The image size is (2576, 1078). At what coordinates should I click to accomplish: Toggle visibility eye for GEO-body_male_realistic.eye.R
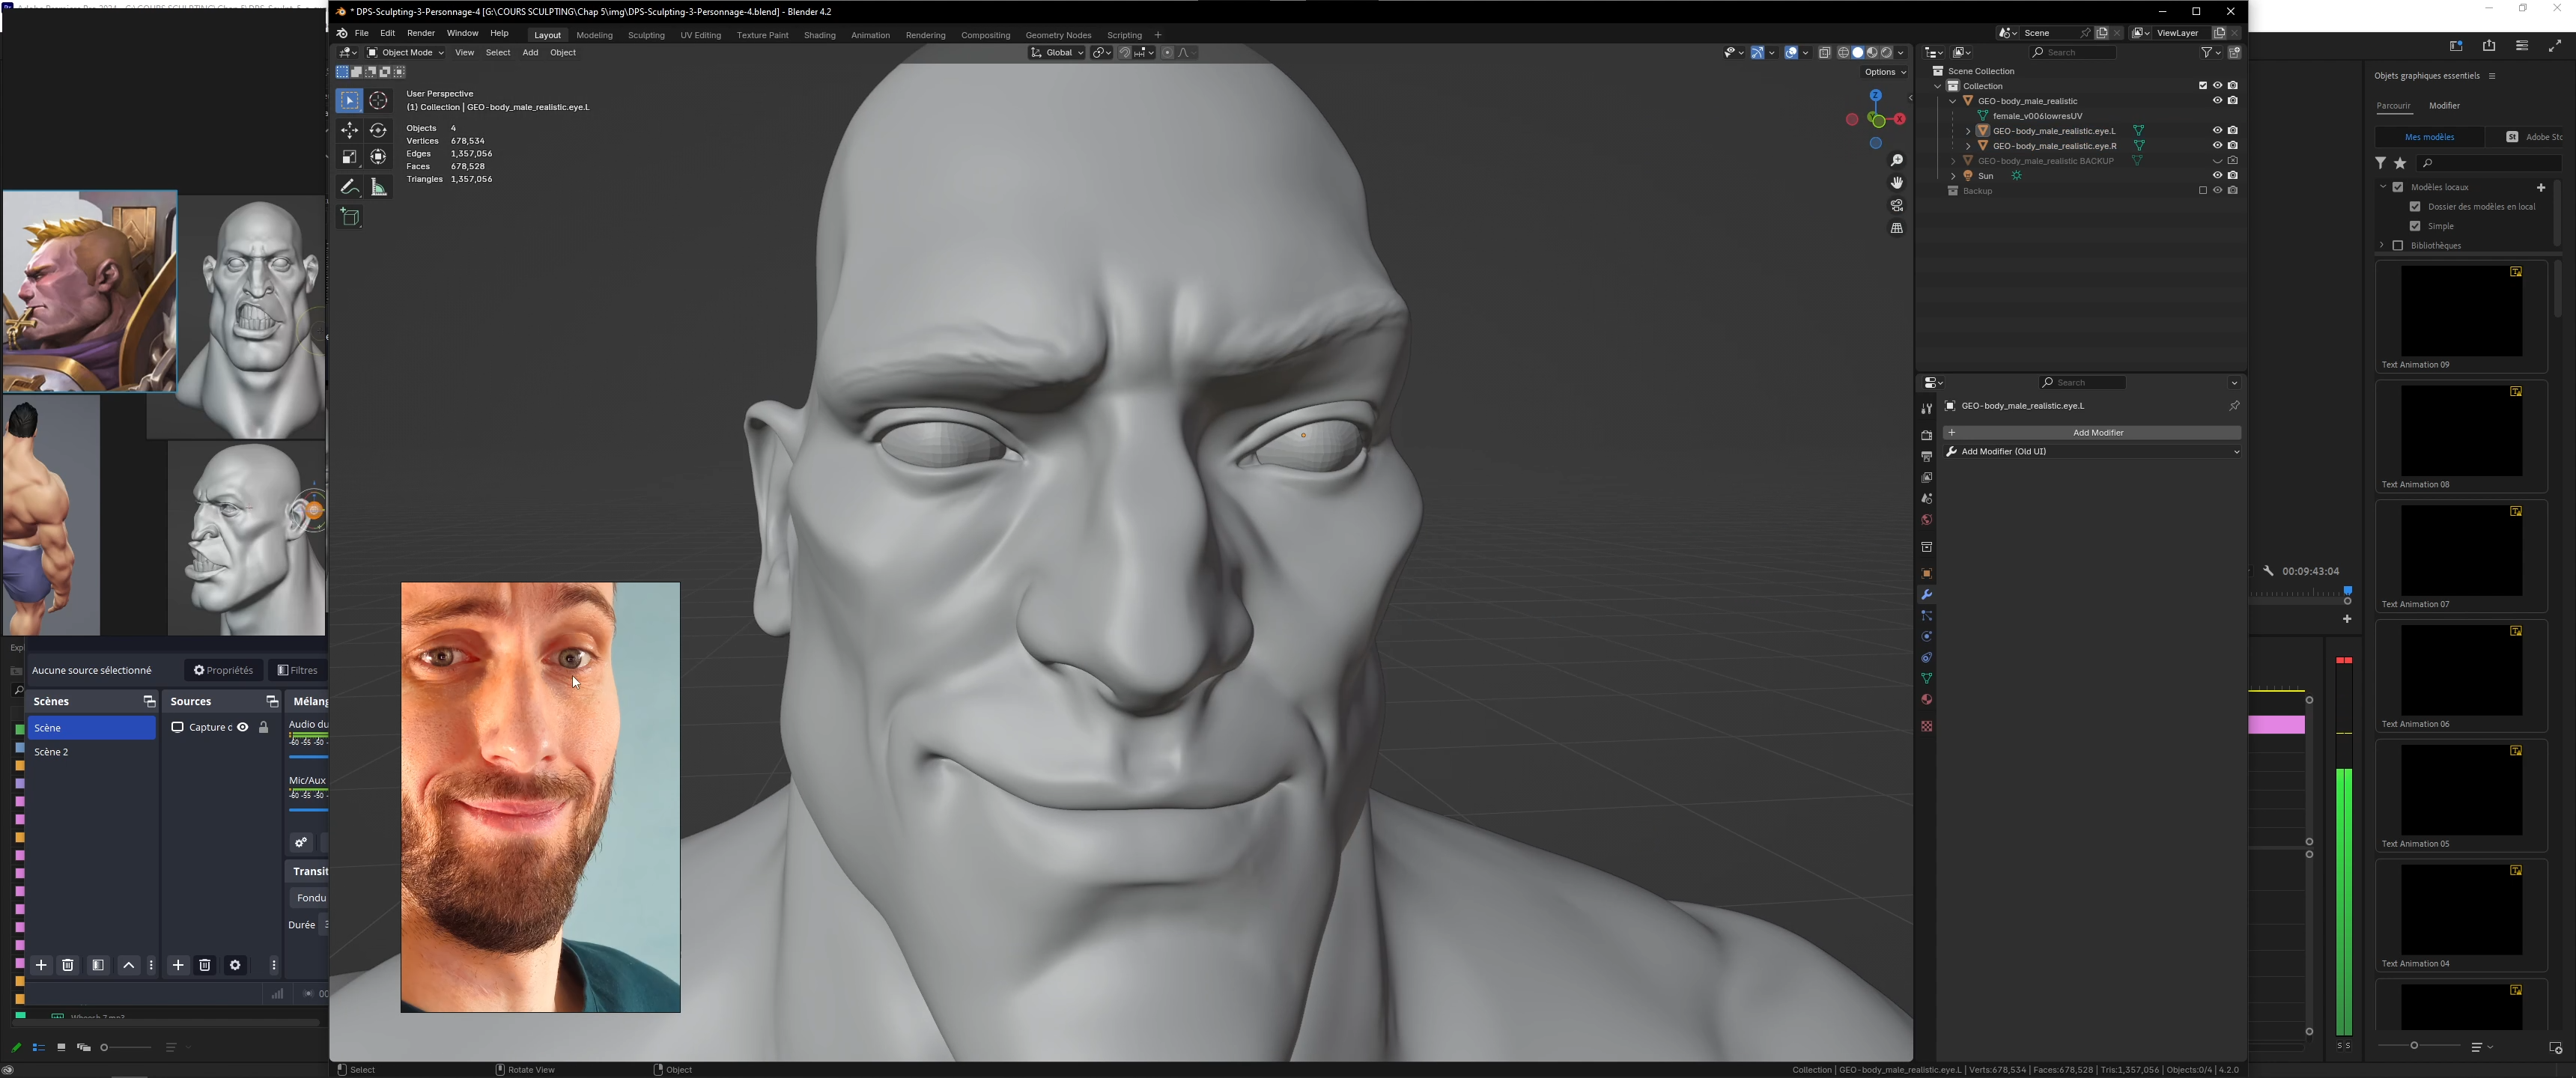[2217, 145]
